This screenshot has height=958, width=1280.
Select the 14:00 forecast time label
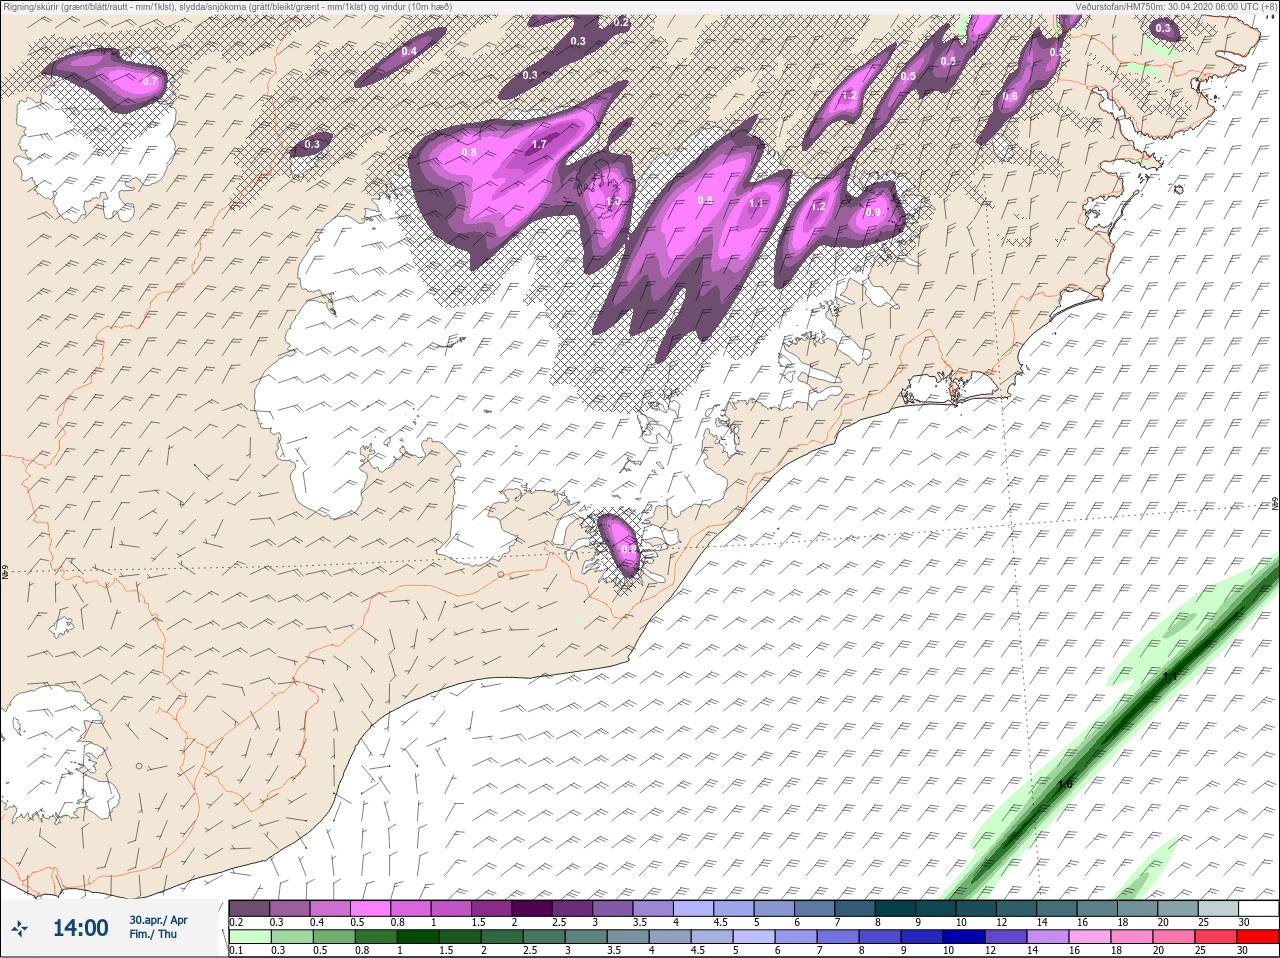(80, 928)
